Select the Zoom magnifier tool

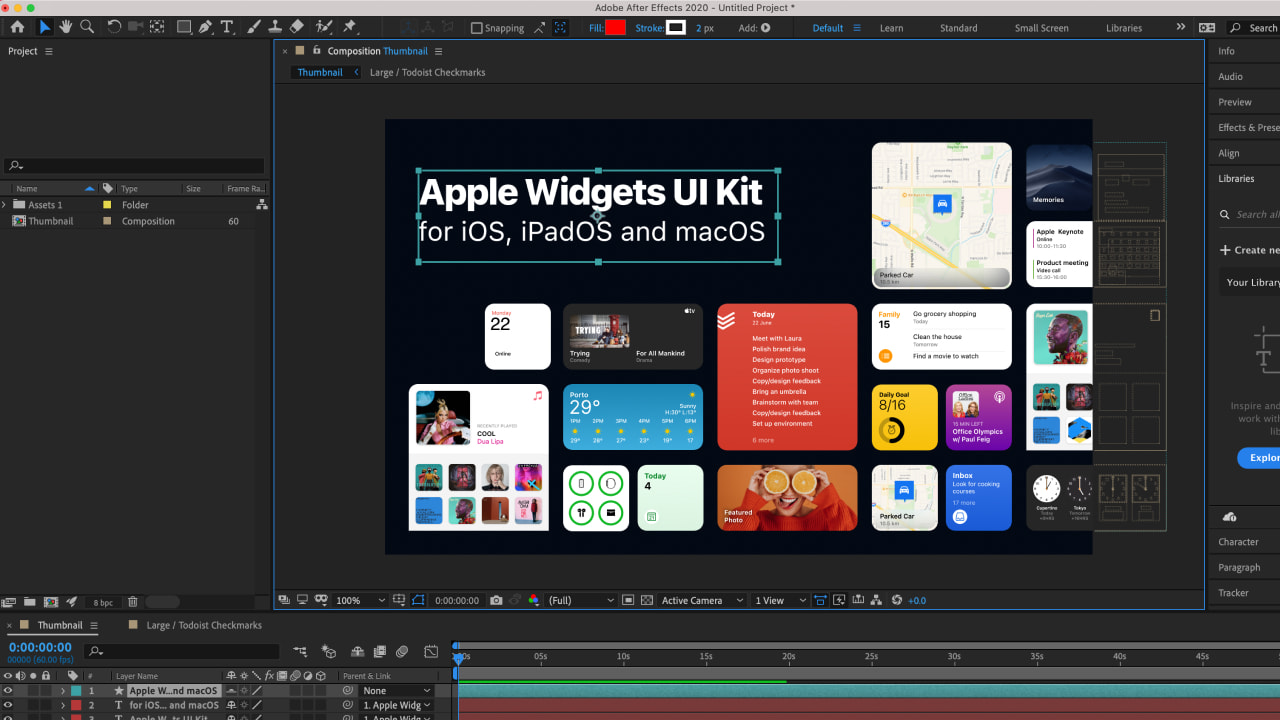(x=87, y=27)
